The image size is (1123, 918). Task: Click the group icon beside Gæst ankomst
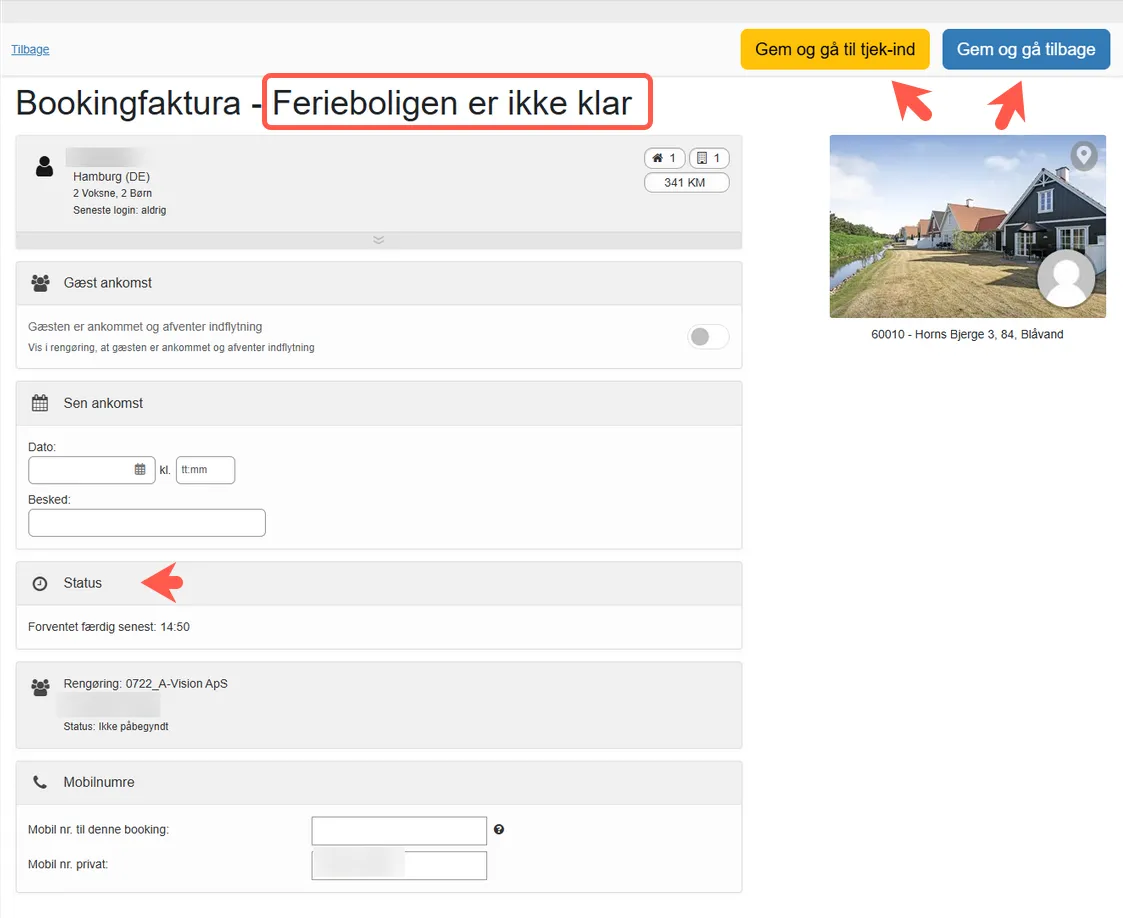coord(40,282)
